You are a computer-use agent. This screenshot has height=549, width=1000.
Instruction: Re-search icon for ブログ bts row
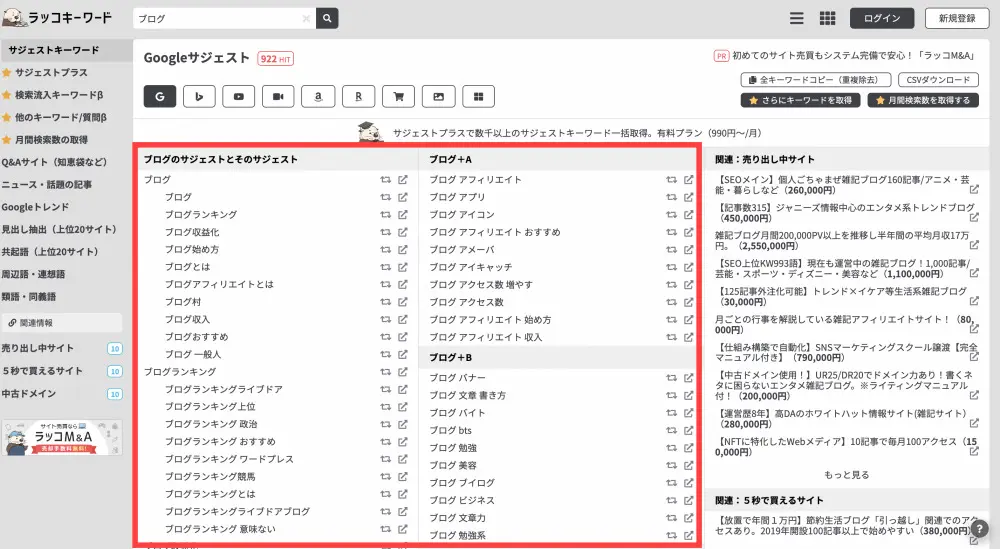(x=672, y=430)
